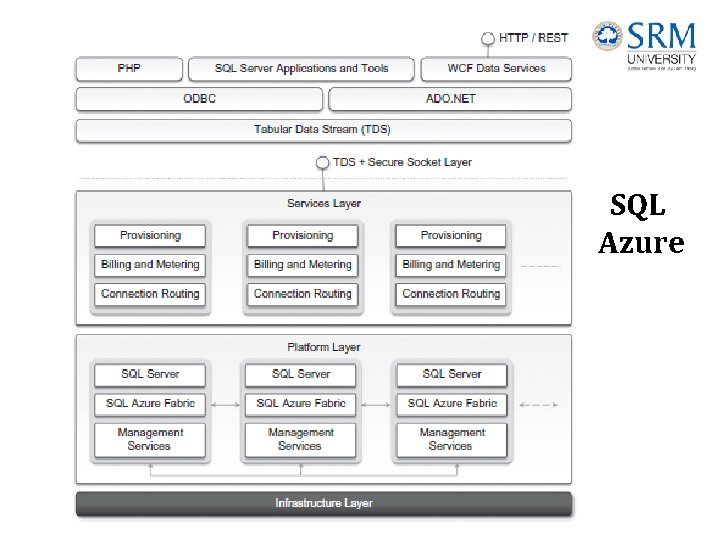This screenshot has height=540, width=720.
Task: Click the middle Management Services box
Action: click(x=300, y=440)
